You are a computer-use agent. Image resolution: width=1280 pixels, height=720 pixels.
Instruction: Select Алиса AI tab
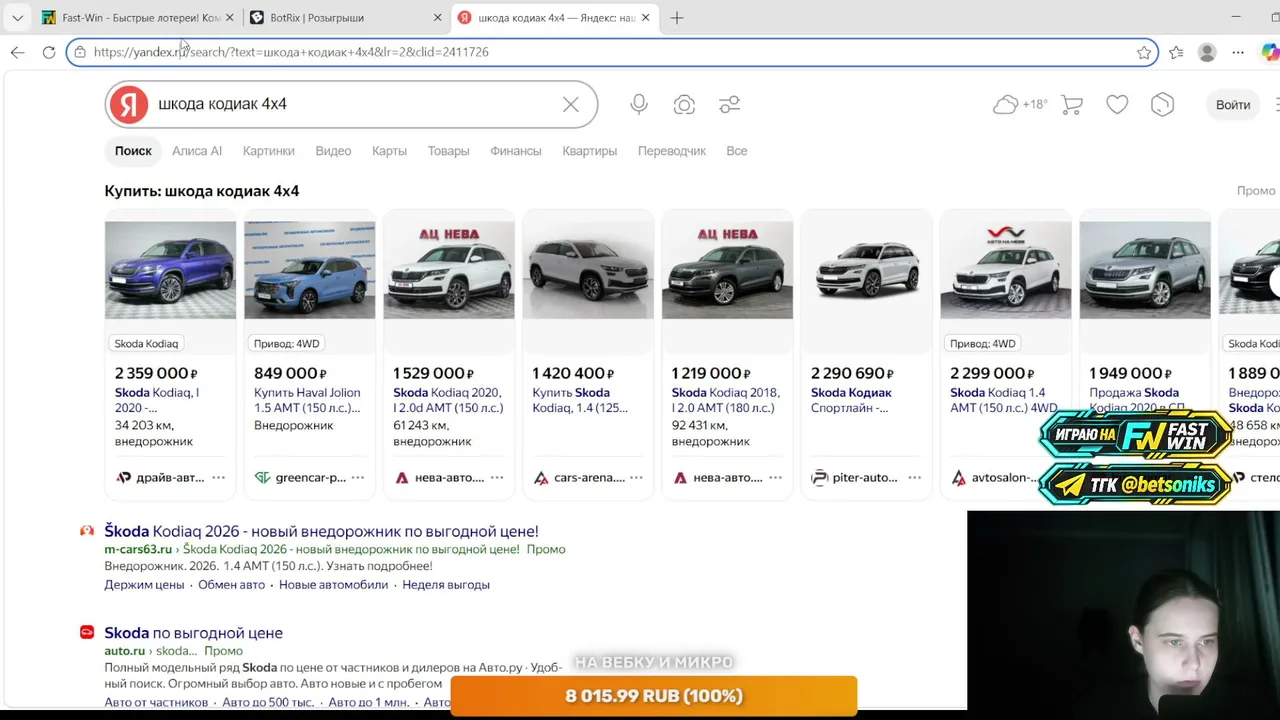tap(197, 151)
